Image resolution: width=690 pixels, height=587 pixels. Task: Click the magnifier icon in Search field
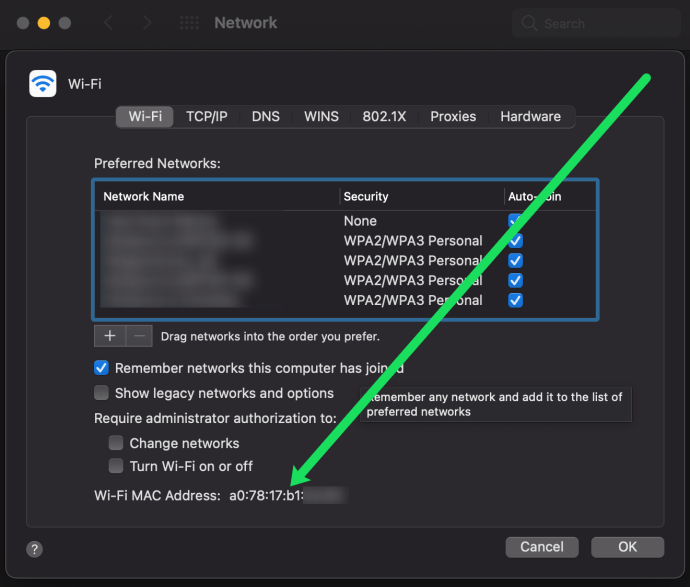[x=529, y=23]
